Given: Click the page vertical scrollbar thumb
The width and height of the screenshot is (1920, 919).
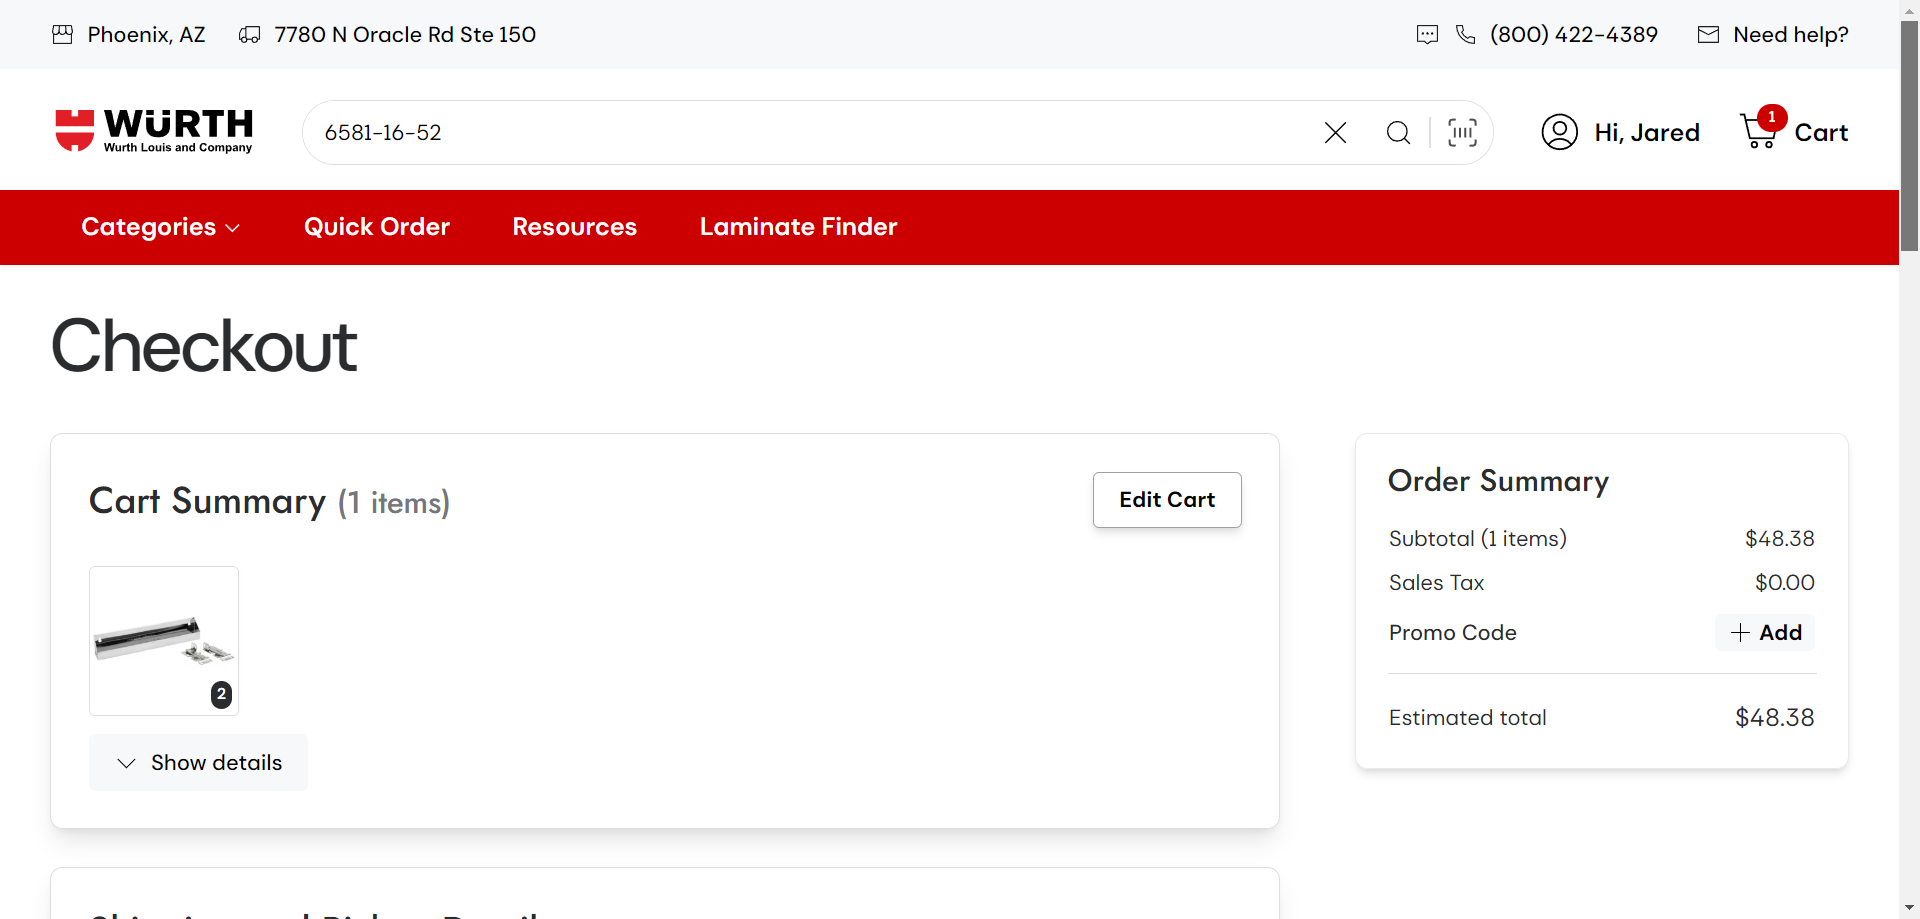Looking at the screenshot, I should [x=1910, y=135].
